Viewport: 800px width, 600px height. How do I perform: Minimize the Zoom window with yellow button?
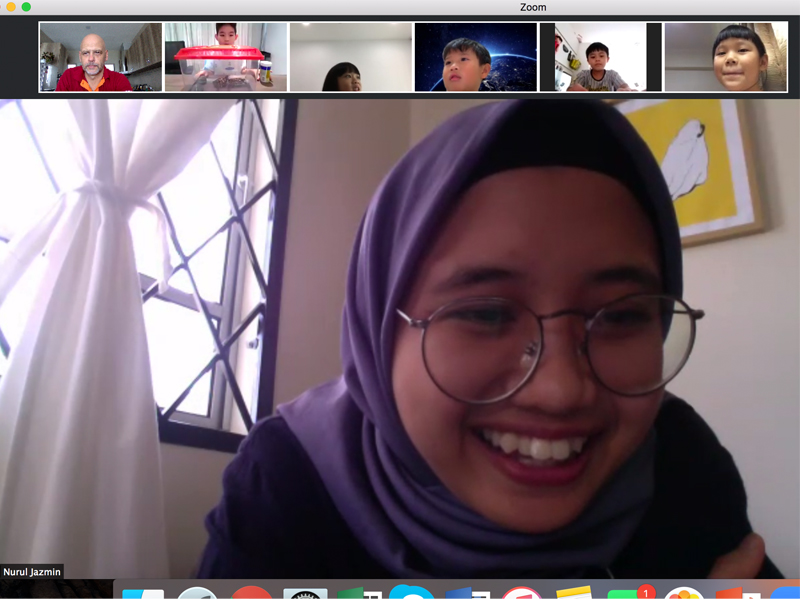pyautogui.click(x=11, y=7)
